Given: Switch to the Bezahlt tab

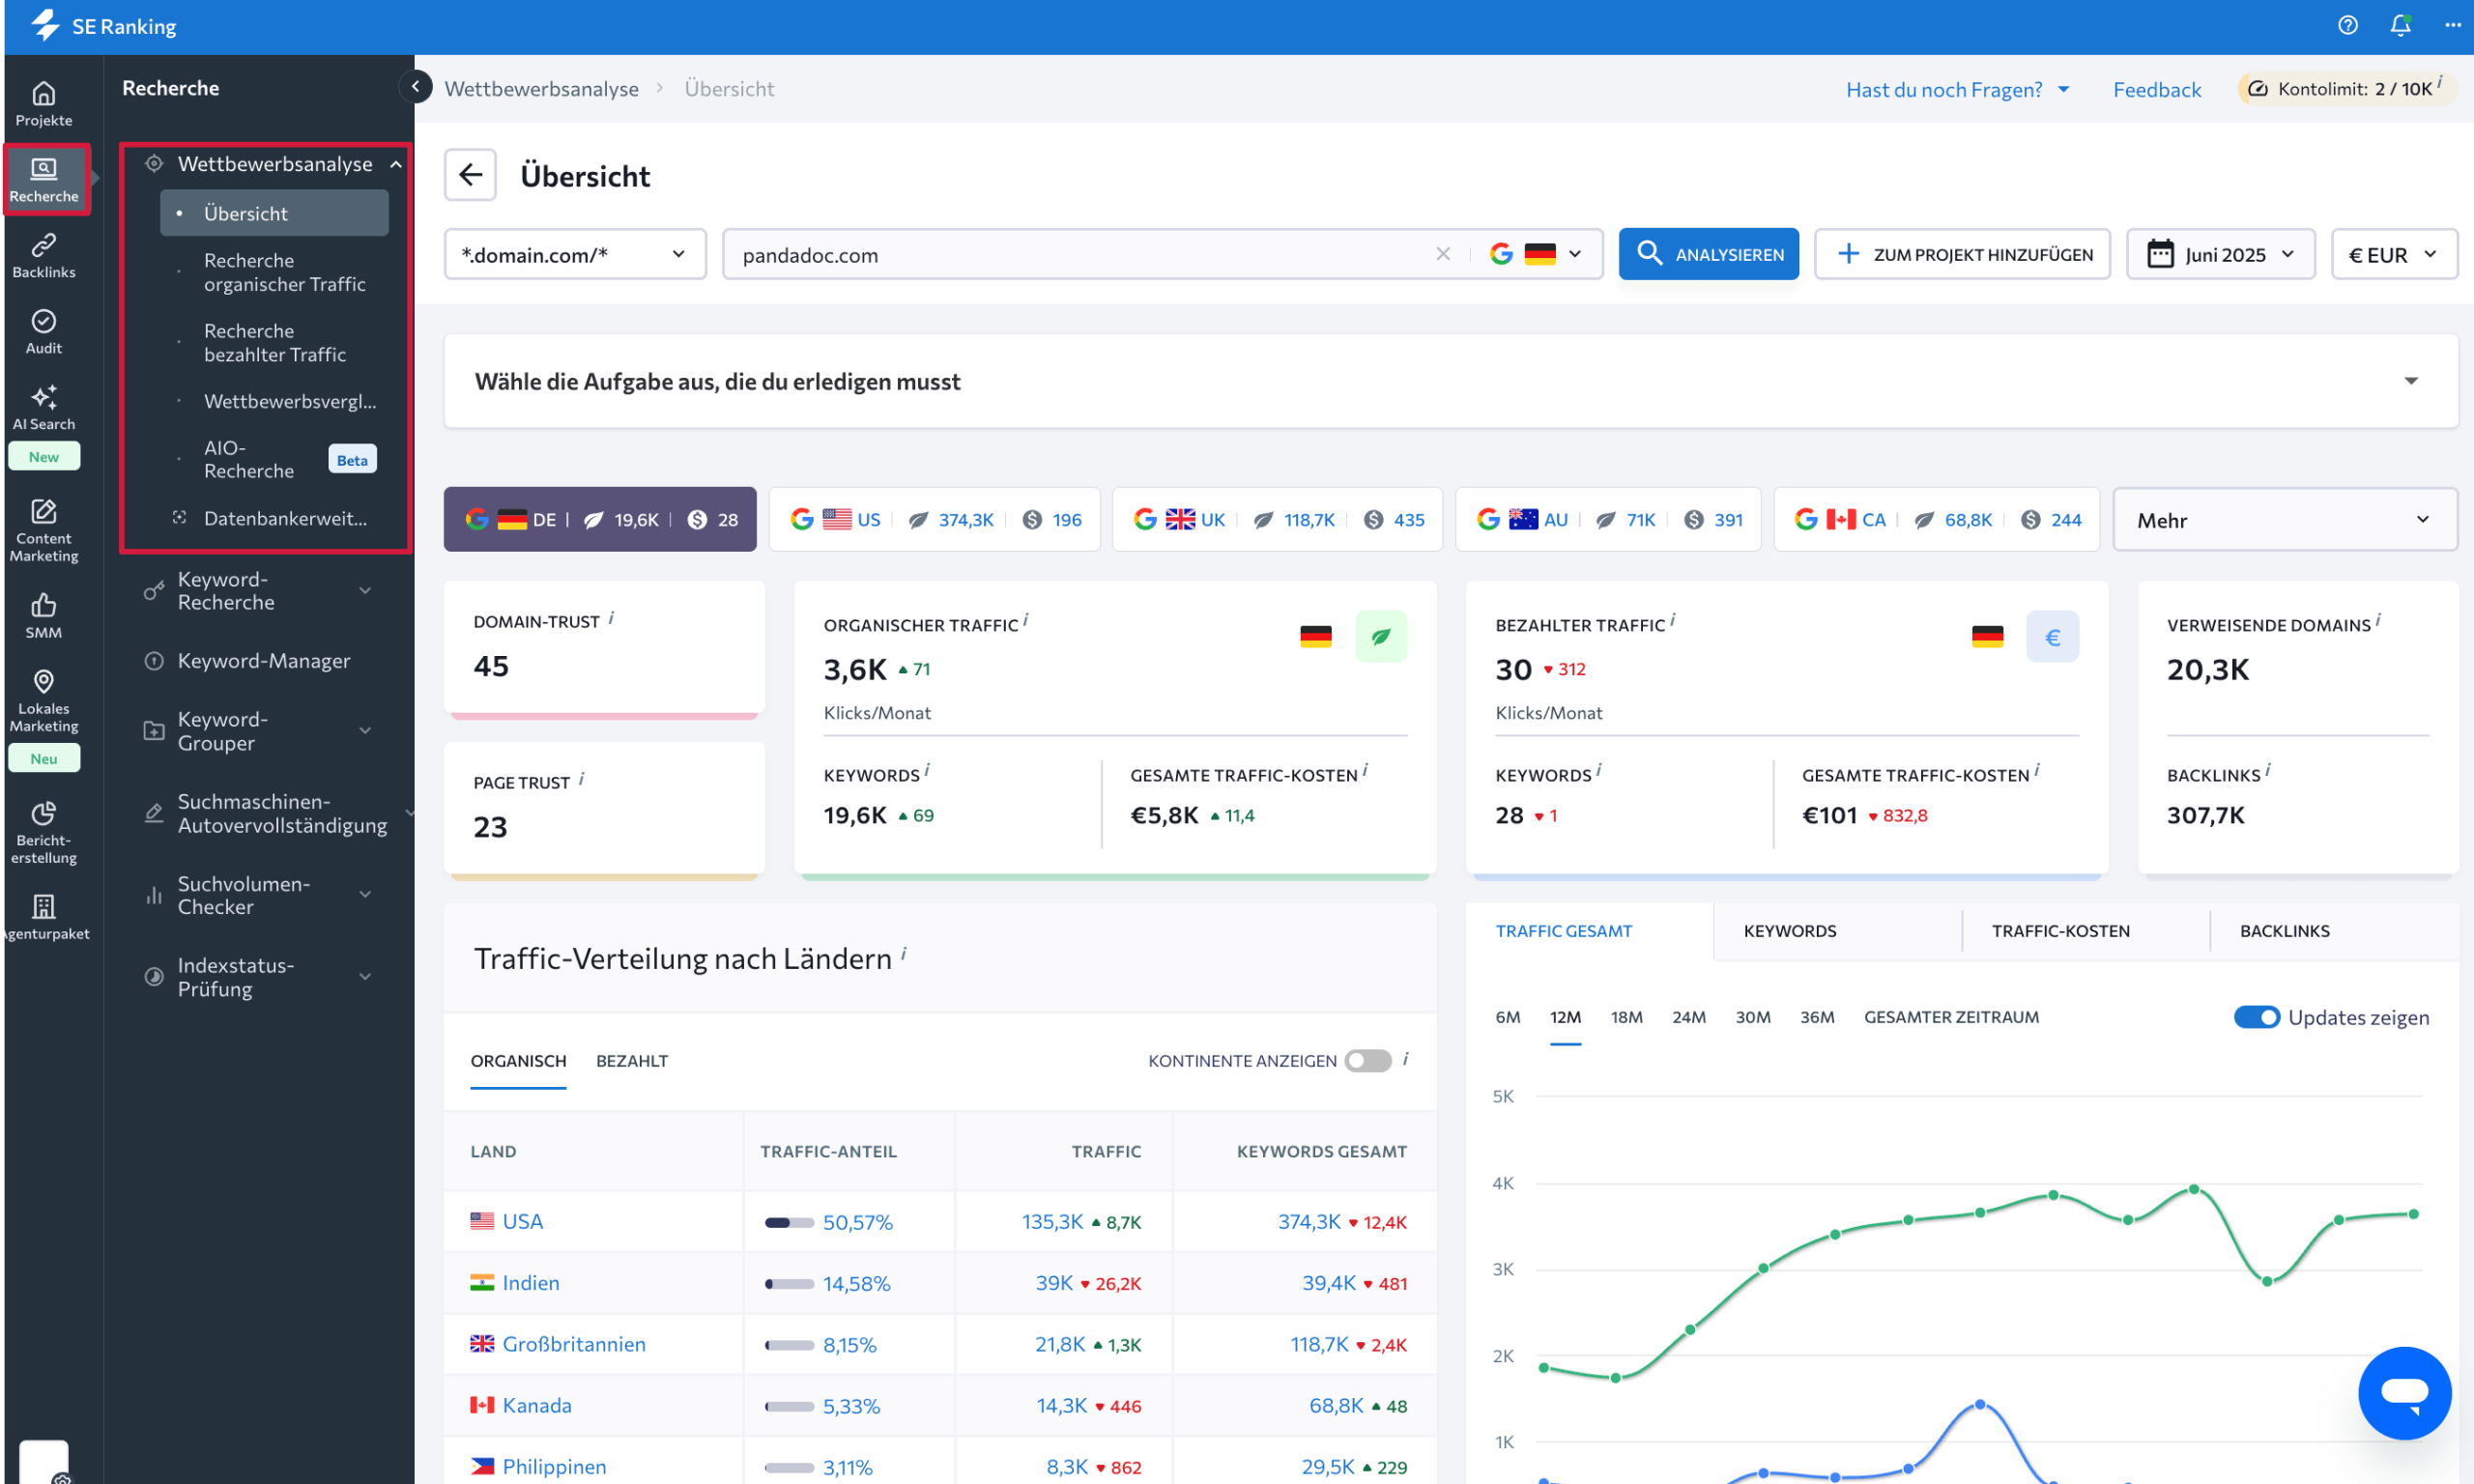Looking at the screenshot, I should [x=632, y=1060].
